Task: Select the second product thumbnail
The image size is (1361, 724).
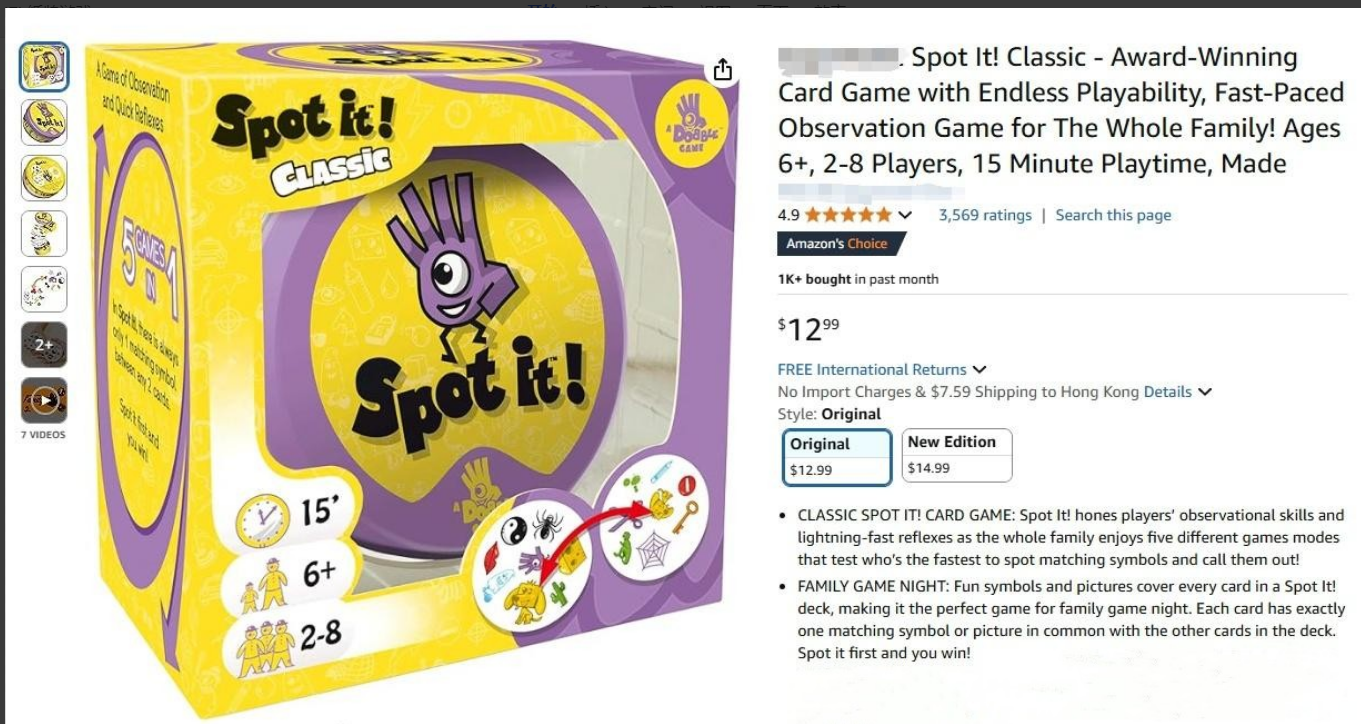Action: coord(44,122)
